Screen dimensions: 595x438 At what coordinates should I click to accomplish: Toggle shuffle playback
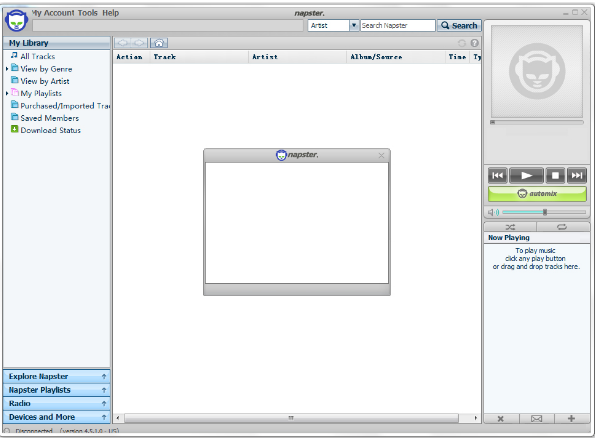point(510,227)
